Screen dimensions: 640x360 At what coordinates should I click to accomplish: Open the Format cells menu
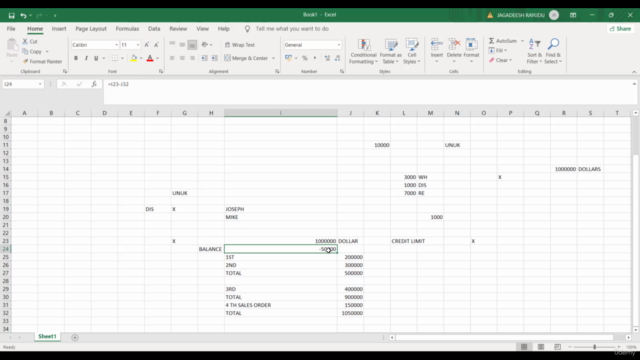coord(471,51)
